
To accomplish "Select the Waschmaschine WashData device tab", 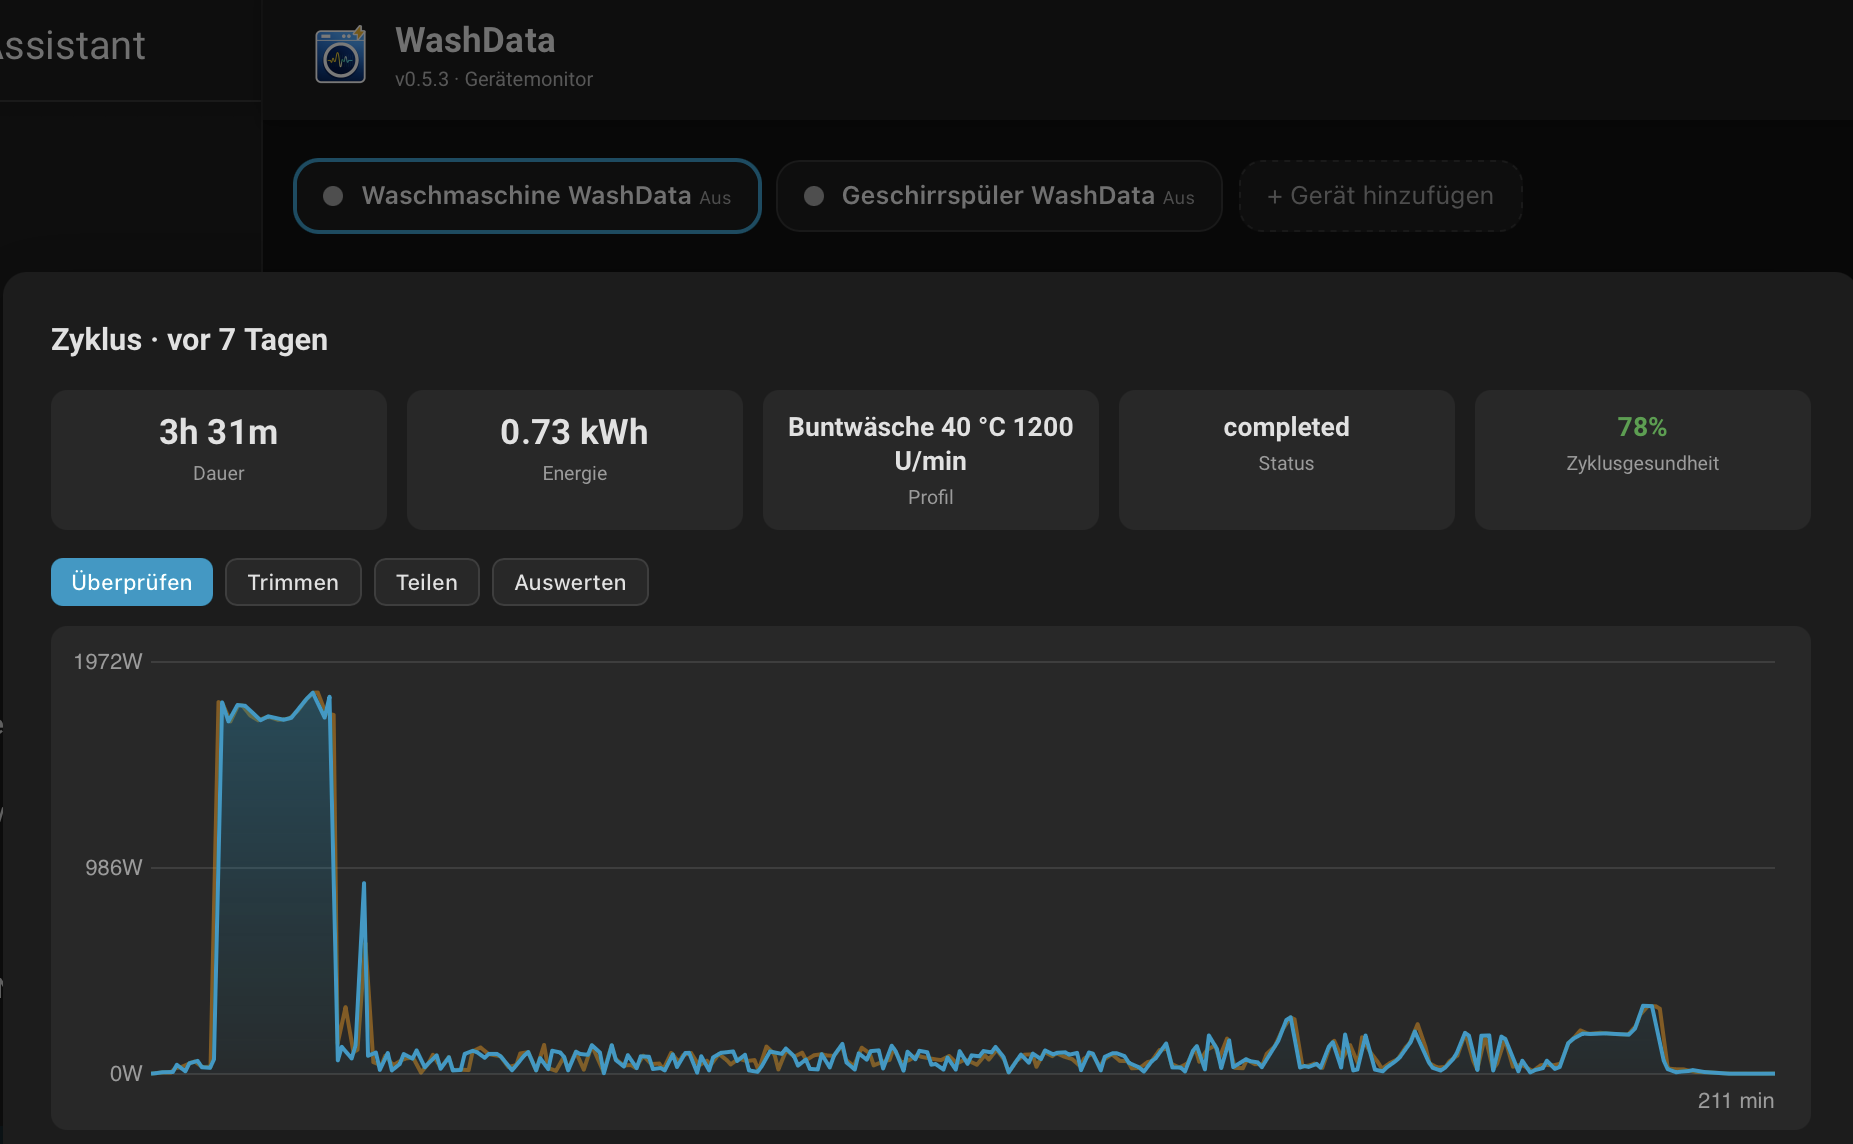I will point(527,196).
